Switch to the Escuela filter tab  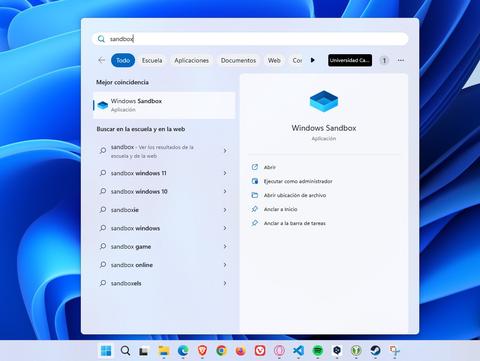tap(152, 60)
